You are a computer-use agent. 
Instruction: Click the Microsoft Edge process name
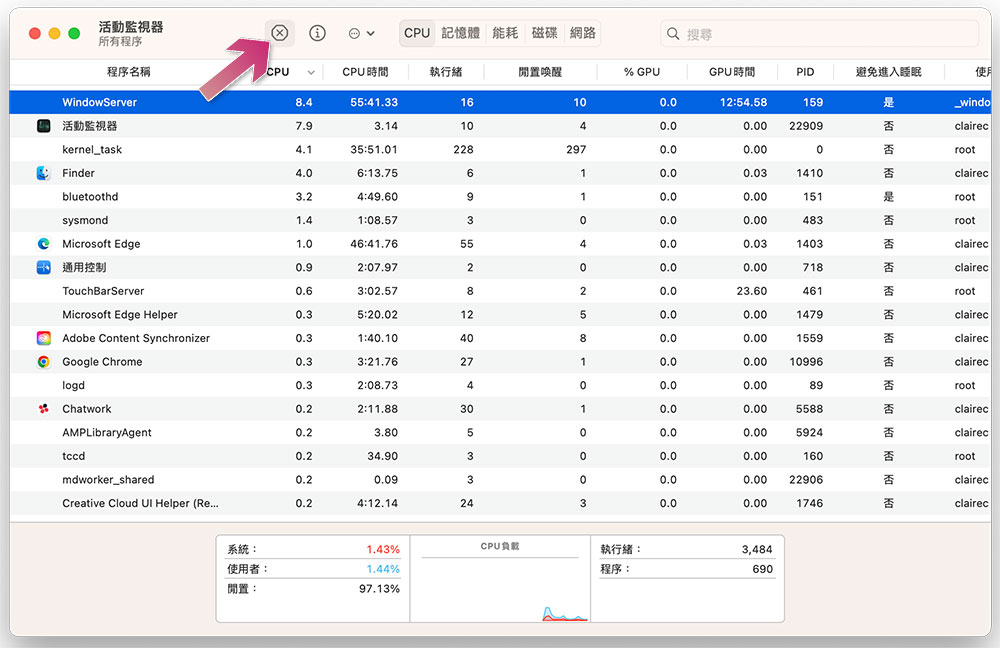coord(101,244)
